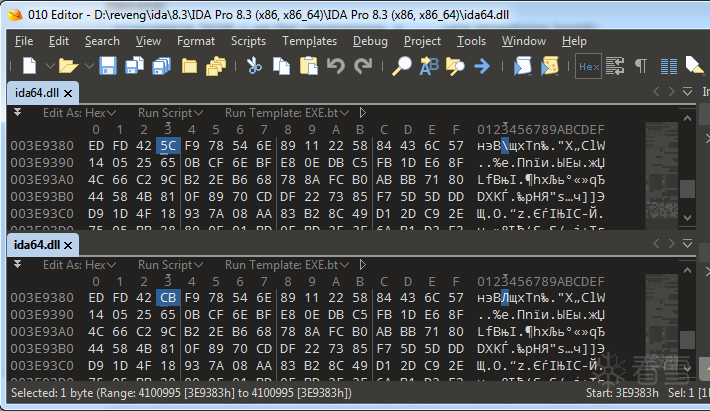Toggle whitespace display pilcrow icon
This screenshot has width=710, height=411.
click(641, 66)
